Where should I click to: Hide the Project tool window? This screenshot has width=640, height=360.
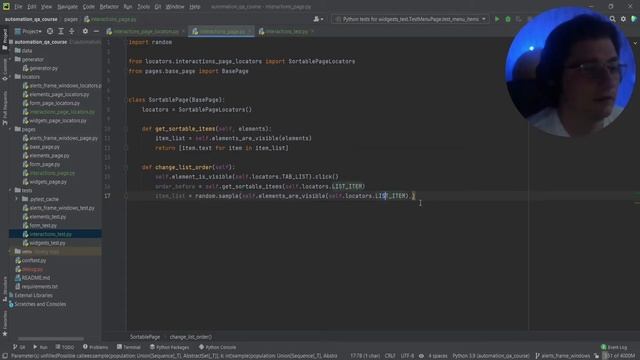(96, 31)
